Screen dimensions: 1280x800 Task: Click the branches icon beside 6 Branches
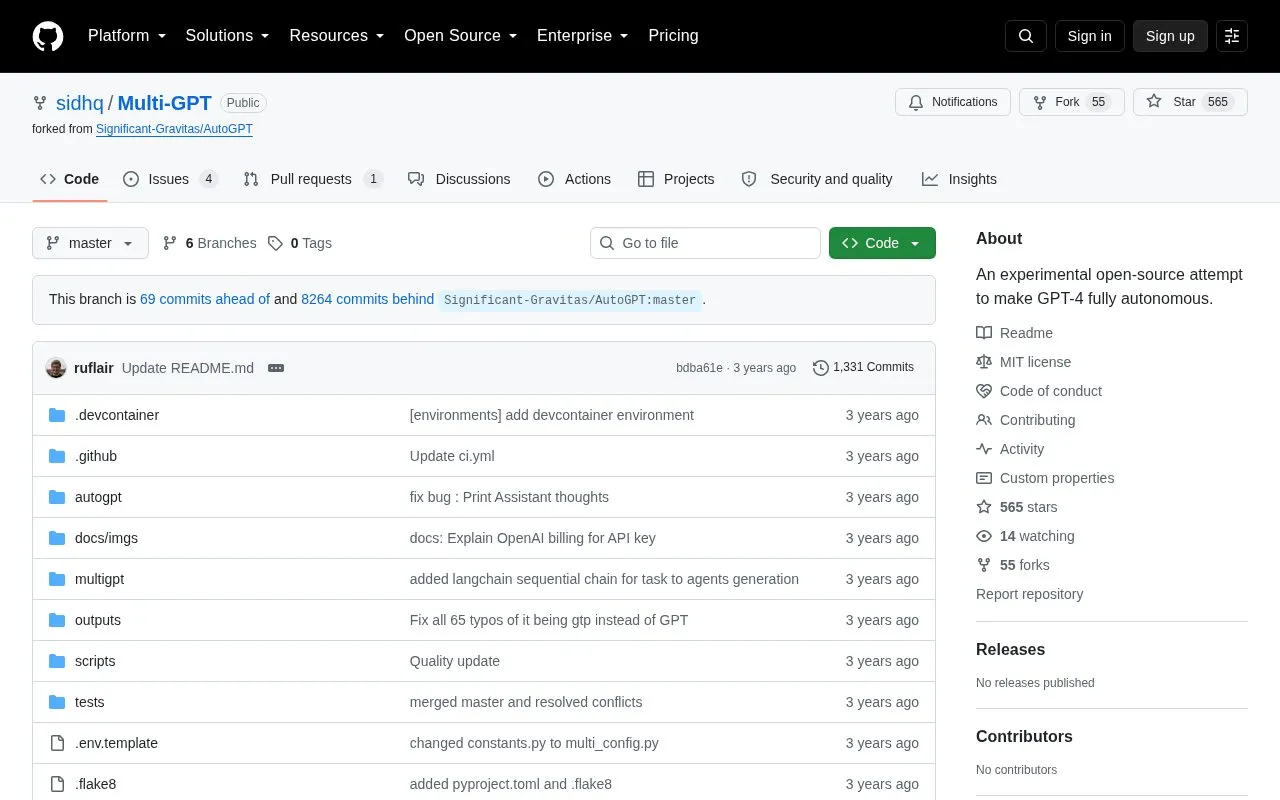pyautogui.click(x=170, y=243)
